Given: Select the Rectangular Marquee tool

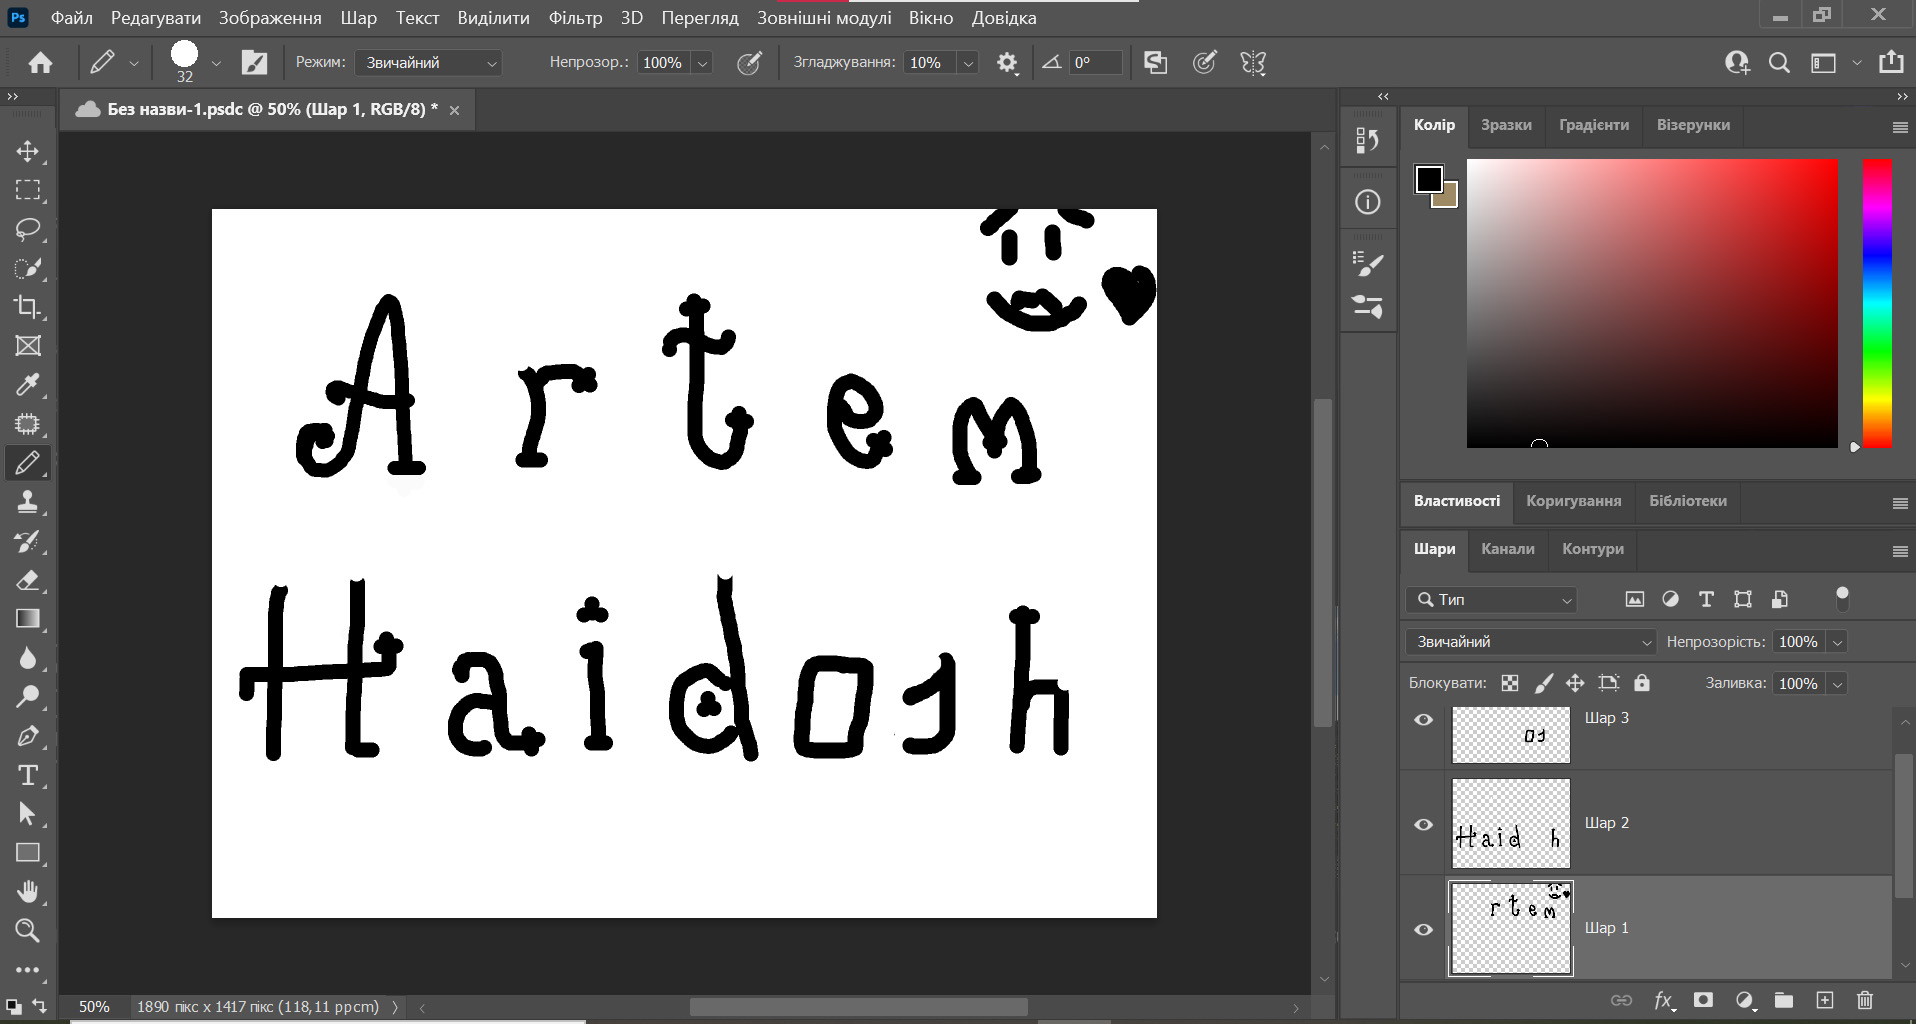Looking at the screenshot, I should click(27, 190).
